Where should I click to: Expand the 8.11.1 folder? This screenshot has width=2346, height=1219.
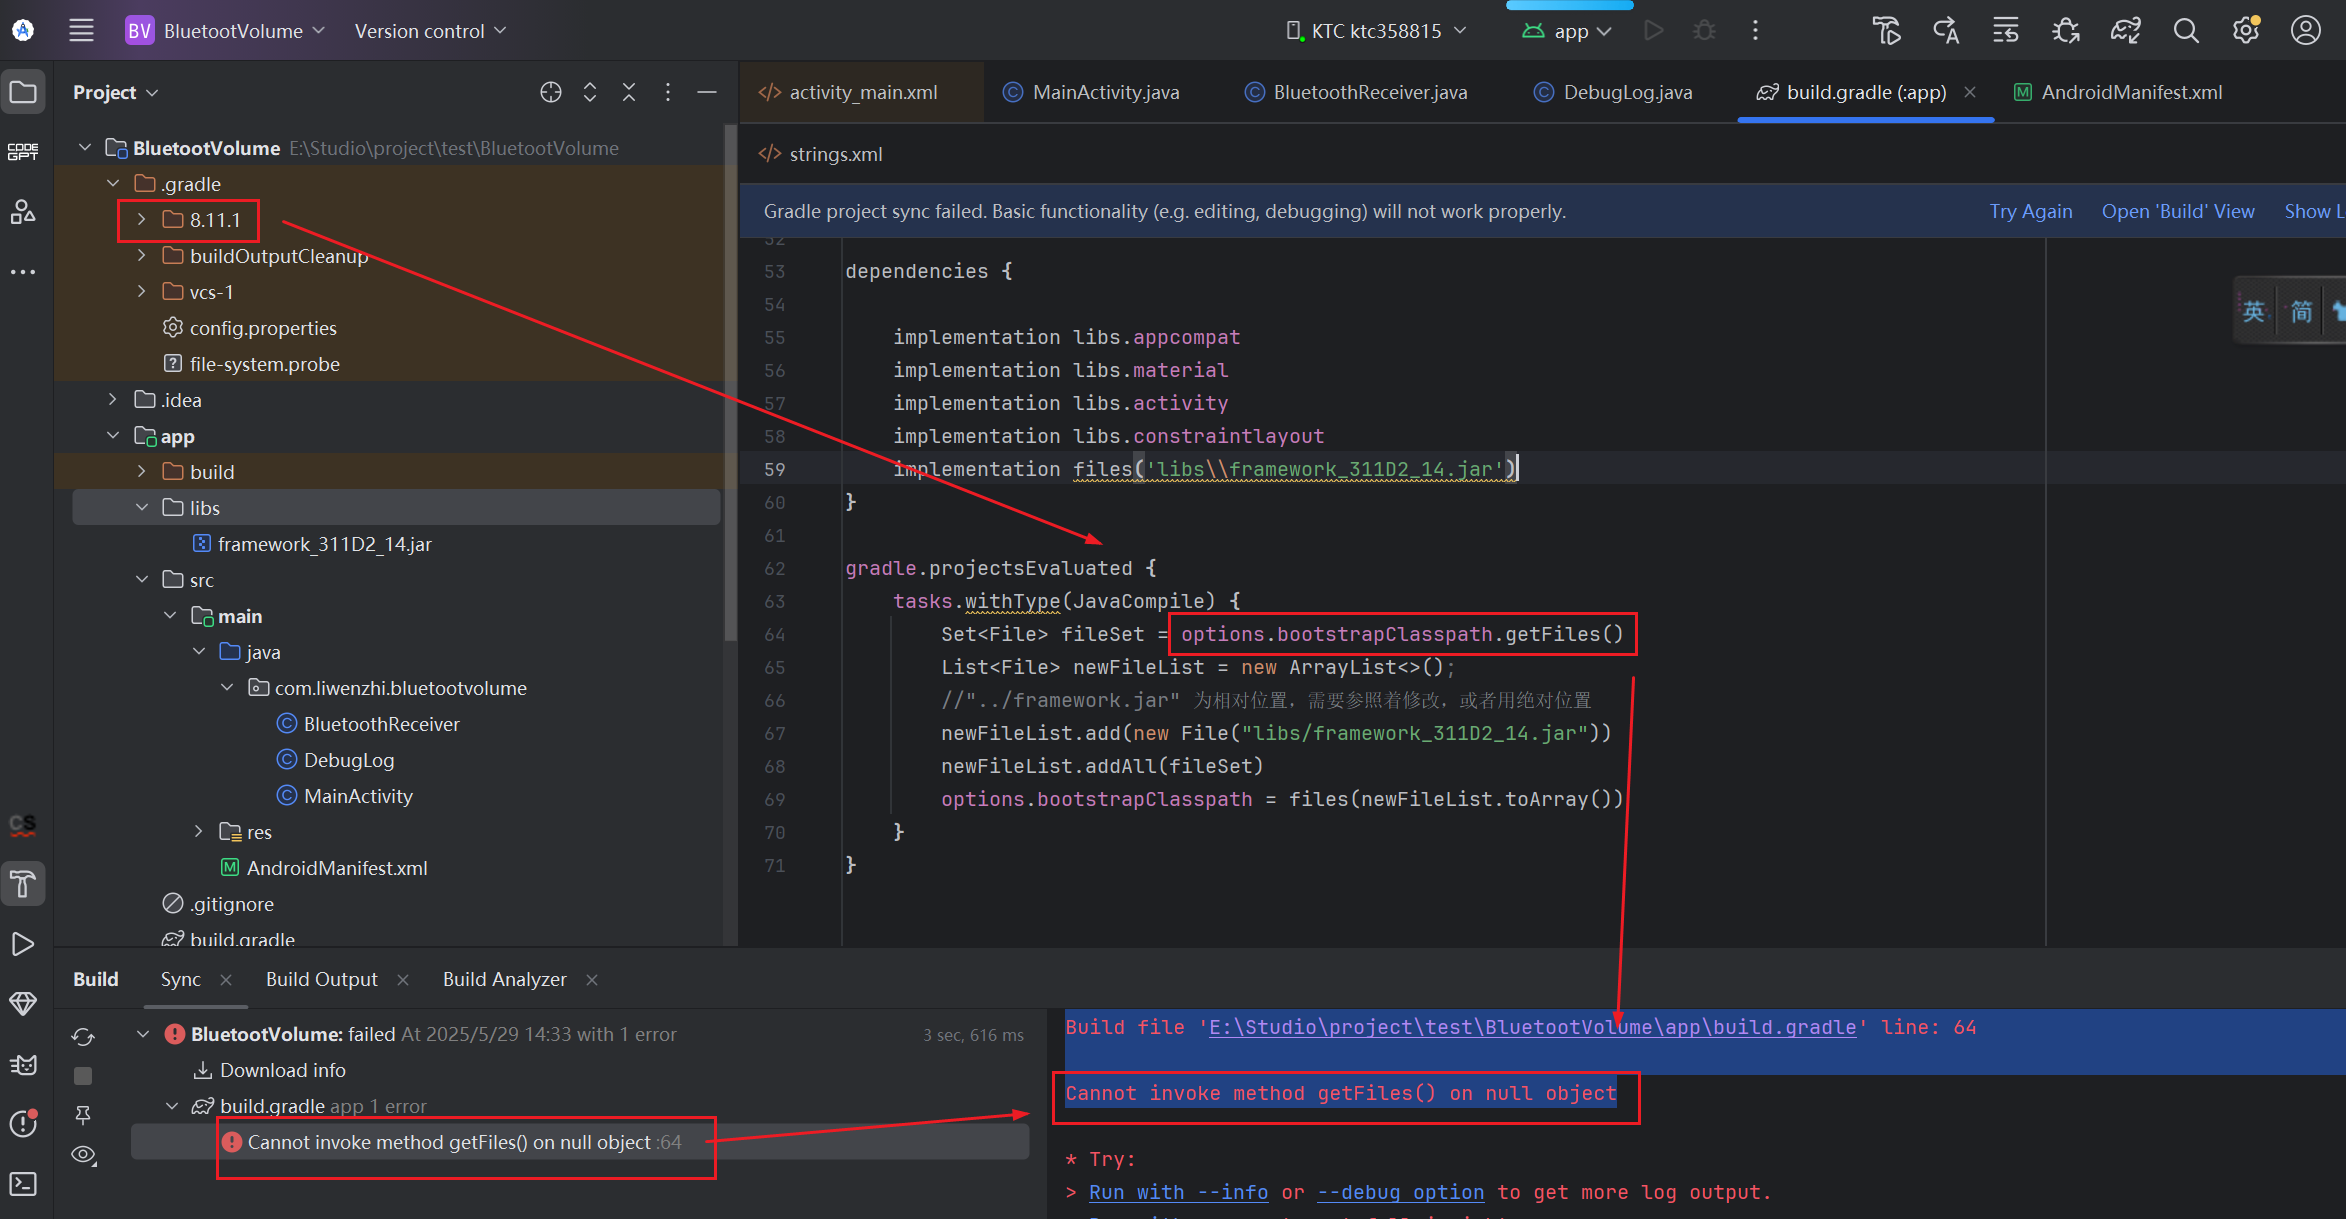141,219
